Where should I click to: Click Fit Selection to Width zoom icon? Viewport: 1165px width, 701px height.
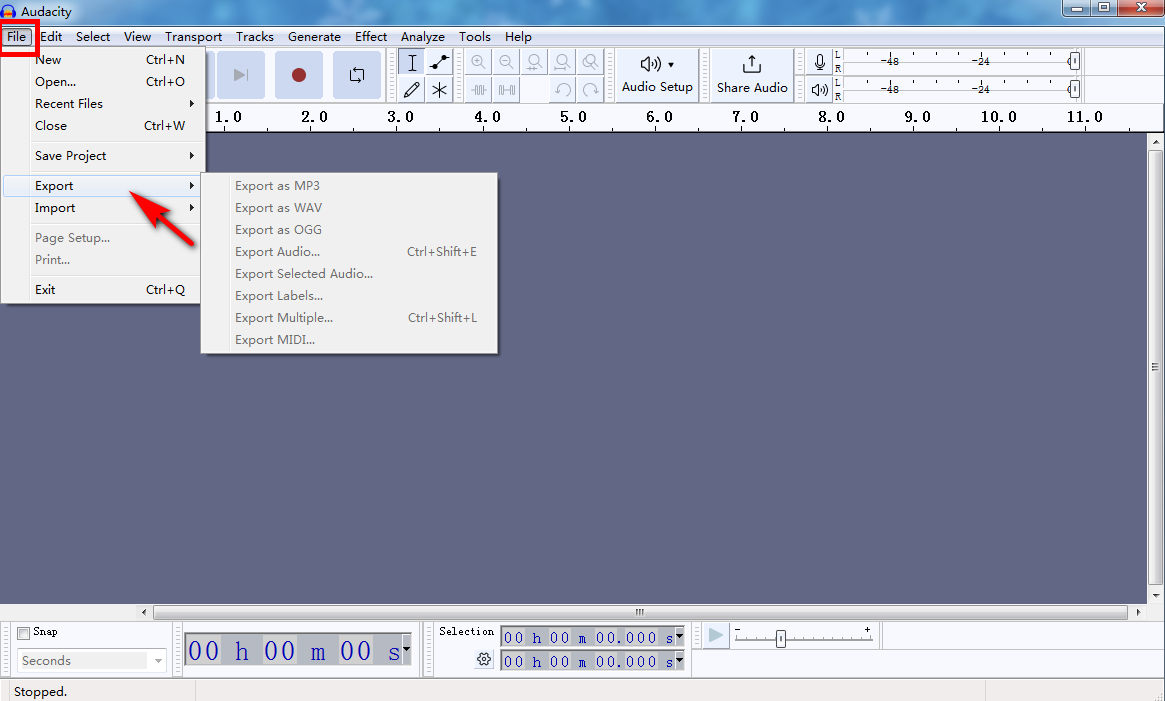pos(534,62)
